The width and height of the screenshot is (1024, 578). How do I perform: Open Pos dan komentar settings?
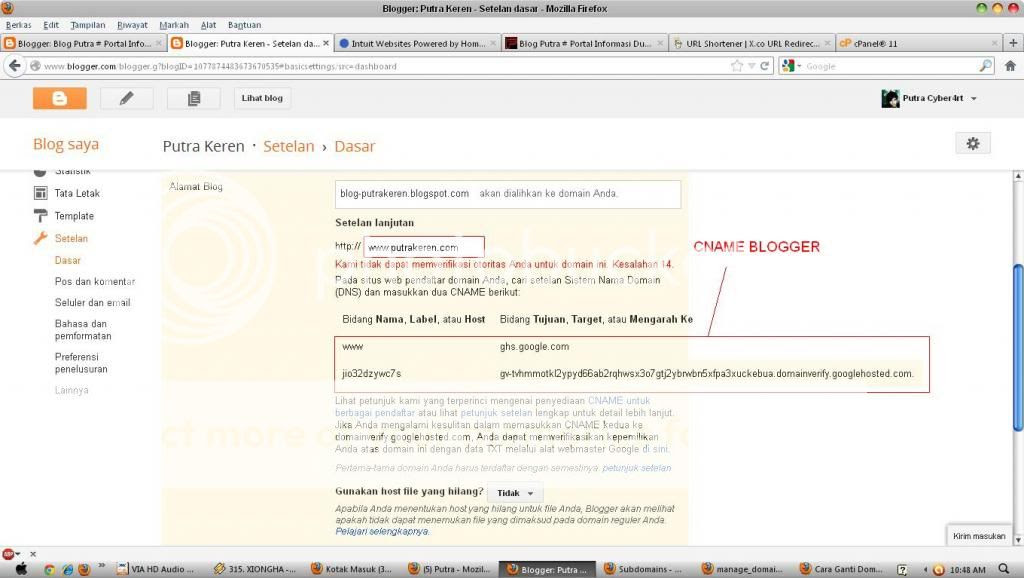tap(95, 281)
